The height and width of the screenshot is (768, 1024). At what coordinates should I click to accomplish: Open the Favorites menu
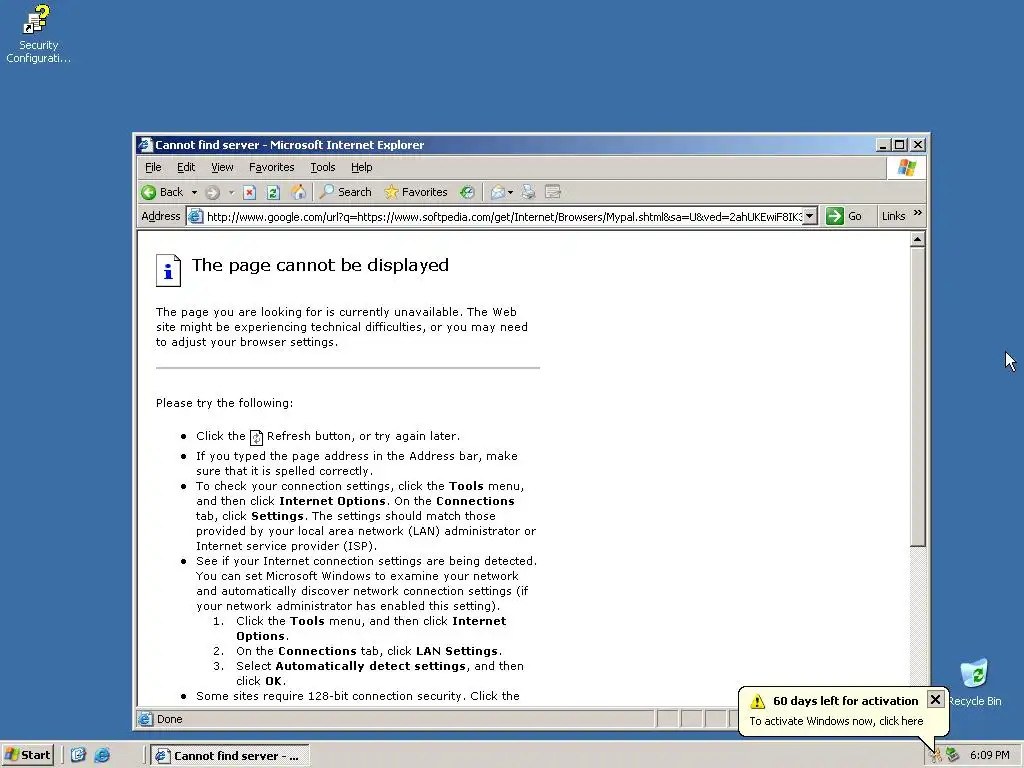click(x=272, y=167)
